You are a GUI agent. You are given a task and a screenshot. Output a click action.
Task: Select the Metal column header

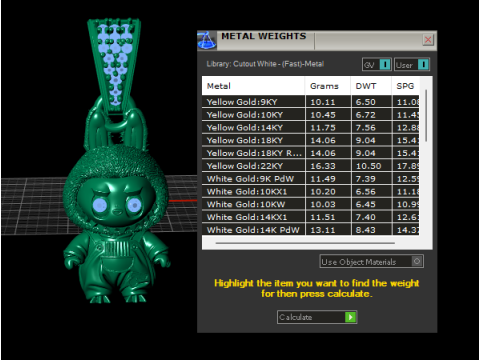[x=253, y=86]
